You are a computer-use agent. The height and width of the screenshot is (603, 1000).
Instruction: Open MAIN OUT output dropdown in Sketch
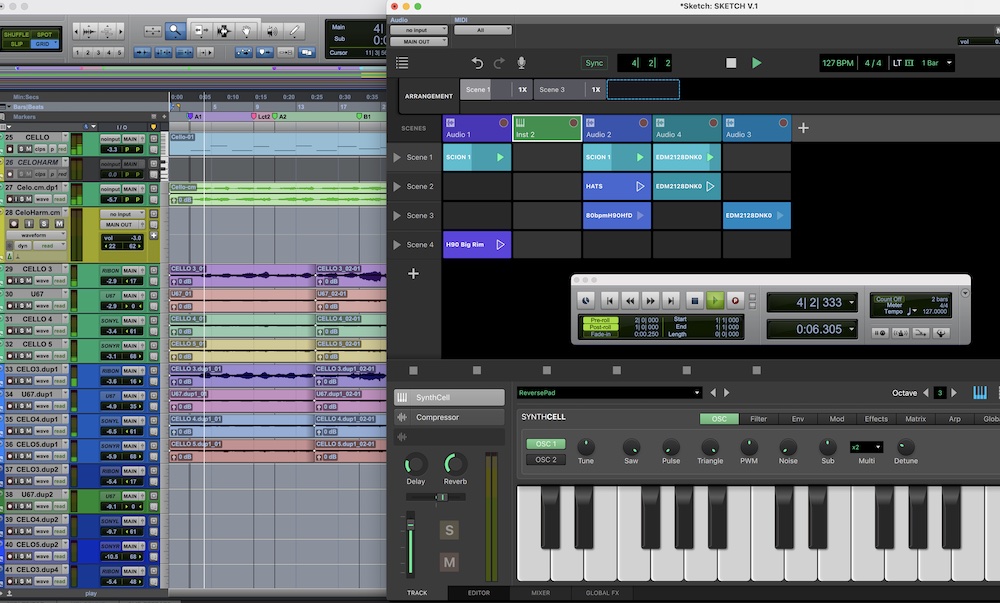click(x=418, y=41)
